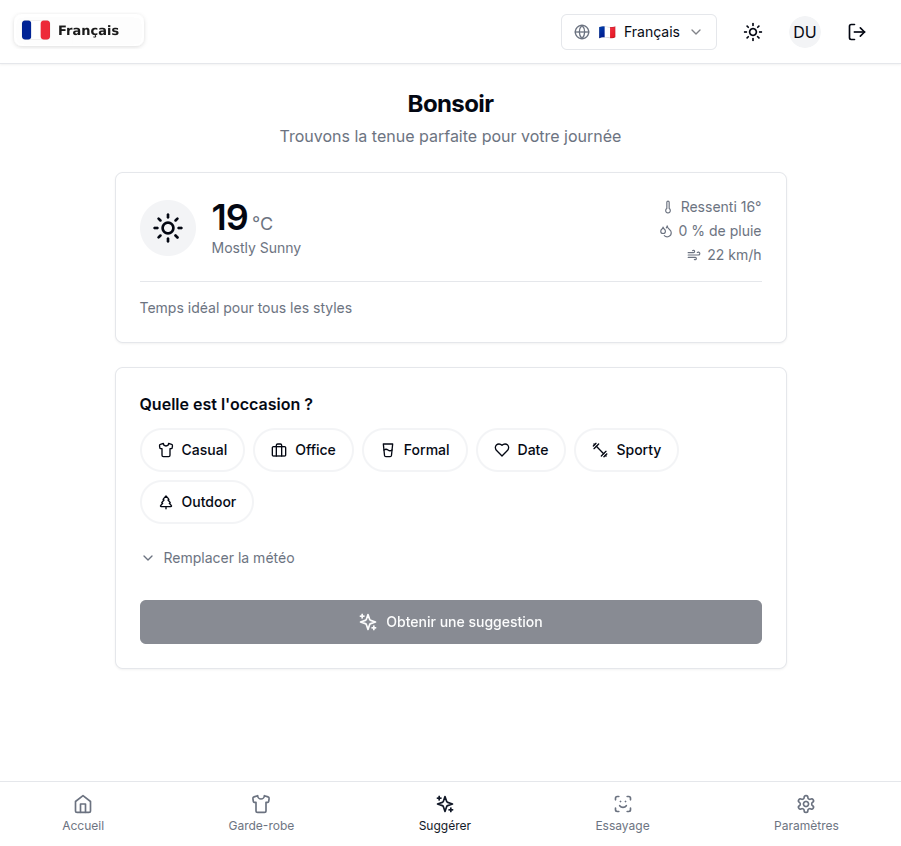Open Paramètres gear icon

tap(806, 804)
